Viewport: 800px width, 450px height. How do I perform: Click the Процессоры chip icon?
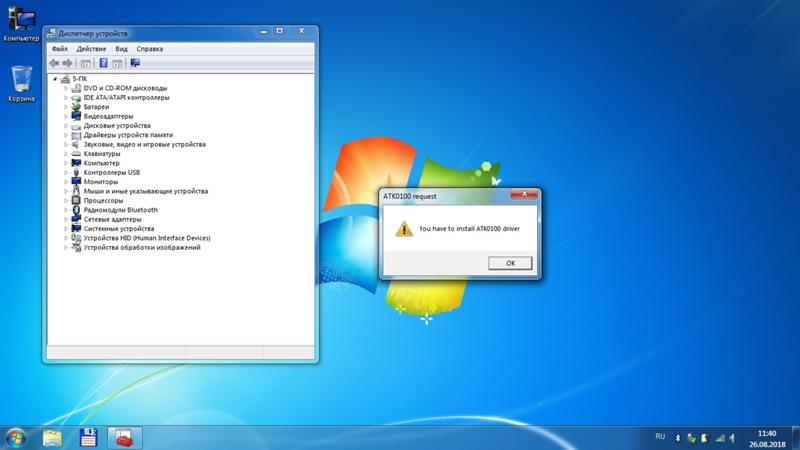76,201
